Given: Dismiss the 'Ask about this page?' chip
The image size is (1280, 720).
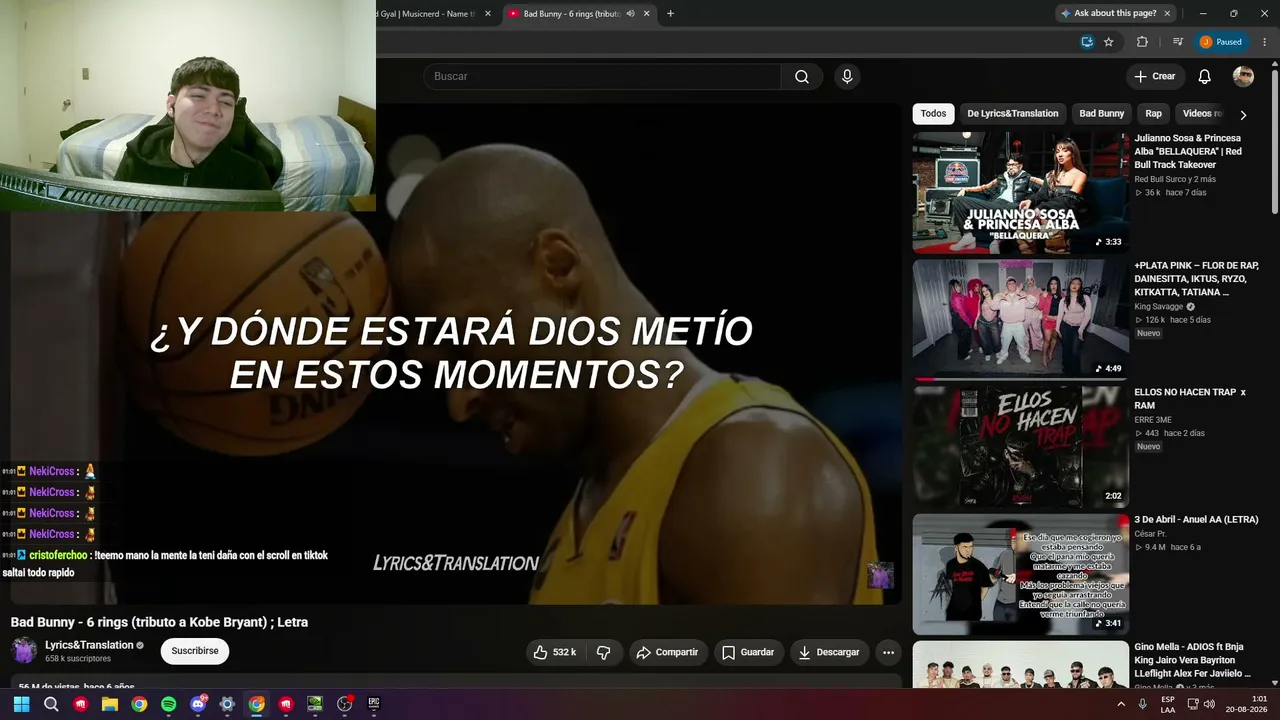Looking at the screenshot, I should pos(1167,13).
